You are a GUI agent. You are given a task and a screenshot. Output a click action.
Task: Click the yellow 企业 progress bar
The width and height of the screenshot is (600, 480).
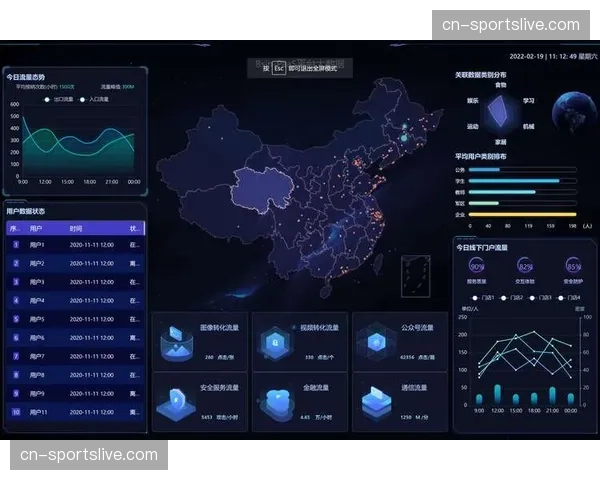pyautogui.click(x=522, y=214)
